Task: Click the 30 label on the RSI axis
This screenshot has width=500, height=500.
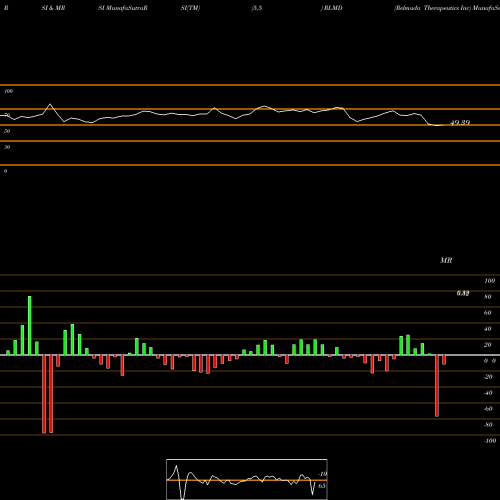Action: coord(7,147)
